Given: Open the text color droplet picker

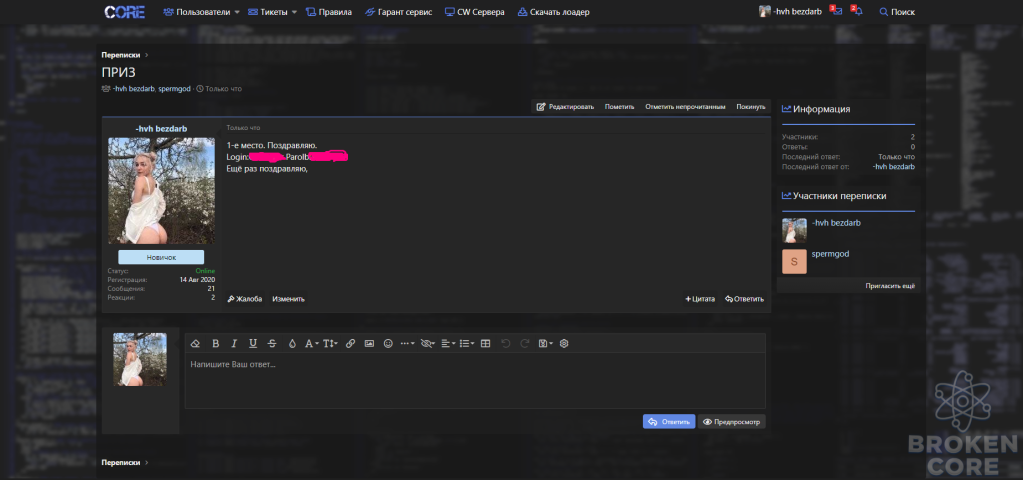Looking at the screenshot, I should (x=292, y=344).
